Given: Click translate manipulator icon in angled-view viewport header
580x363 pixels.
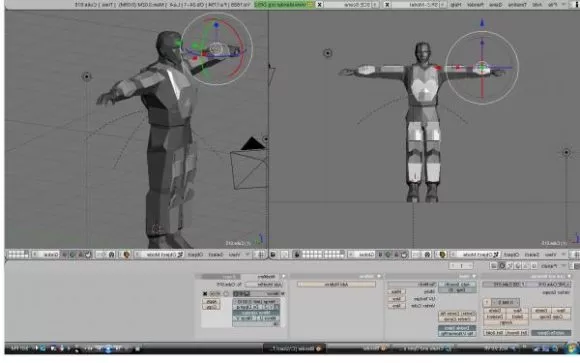Looking at the screenshot, I should 81,255.
